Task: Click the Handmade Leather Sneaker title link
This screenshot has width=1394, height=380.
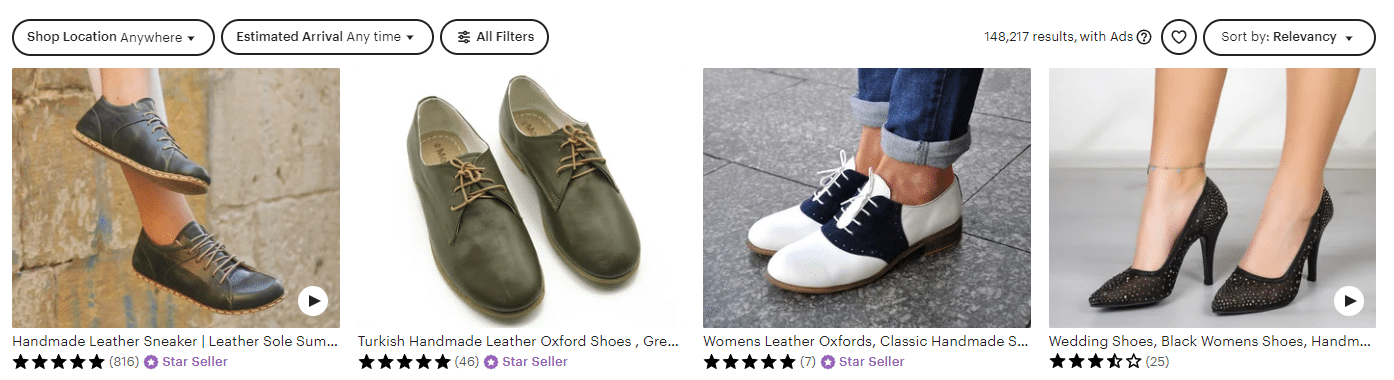Action: [x=176, y=341]
